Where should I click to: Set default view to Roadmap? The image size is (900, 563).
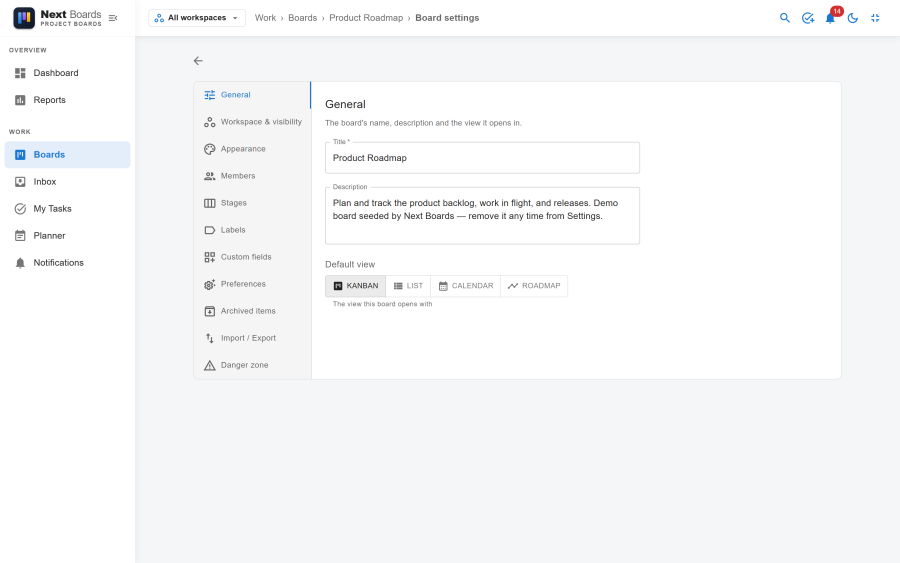pyautogui.click(x=534, y=286)
